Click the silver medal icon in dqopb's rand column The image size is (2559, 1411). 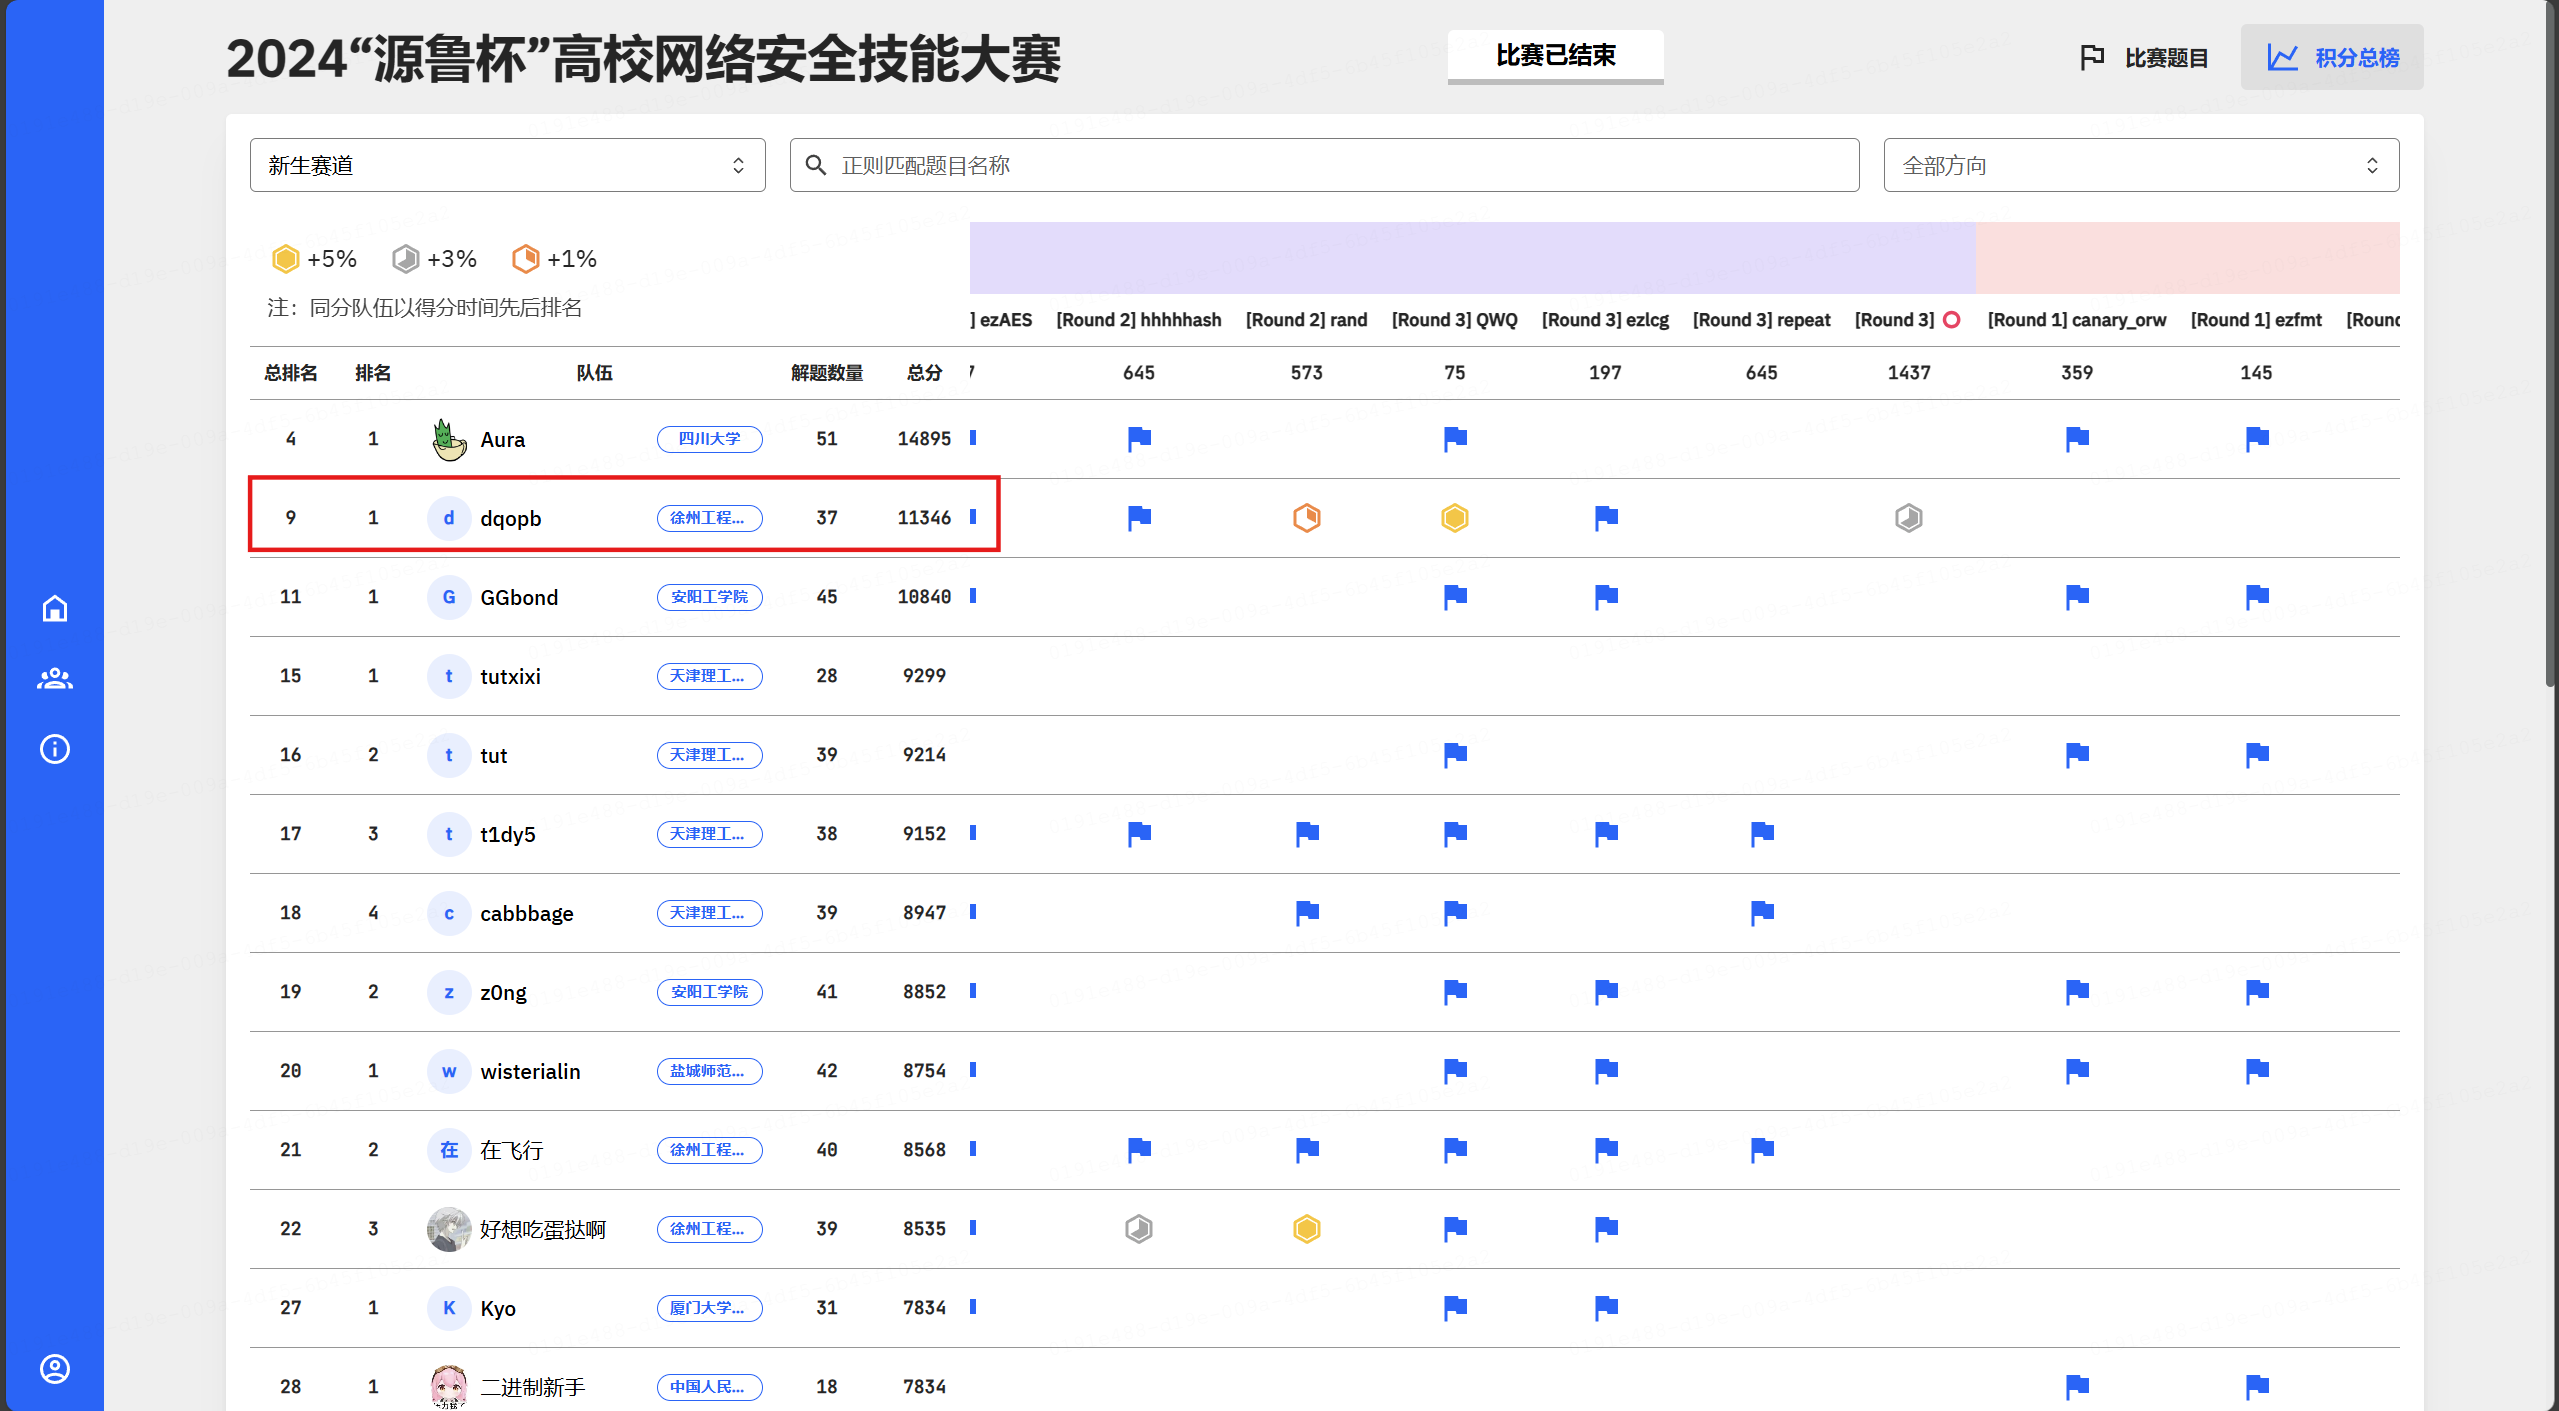click(1306, 517)
